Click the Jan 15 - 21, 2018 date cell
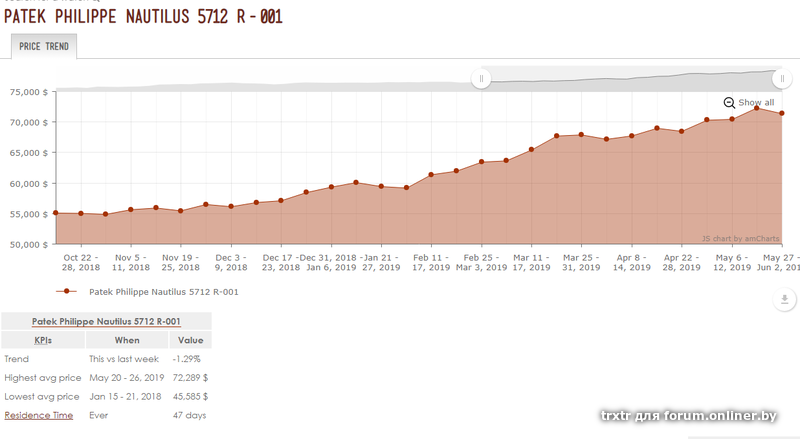Image resolution: width=800 pixels, height=439 pixels. click(x=125, y=397)
